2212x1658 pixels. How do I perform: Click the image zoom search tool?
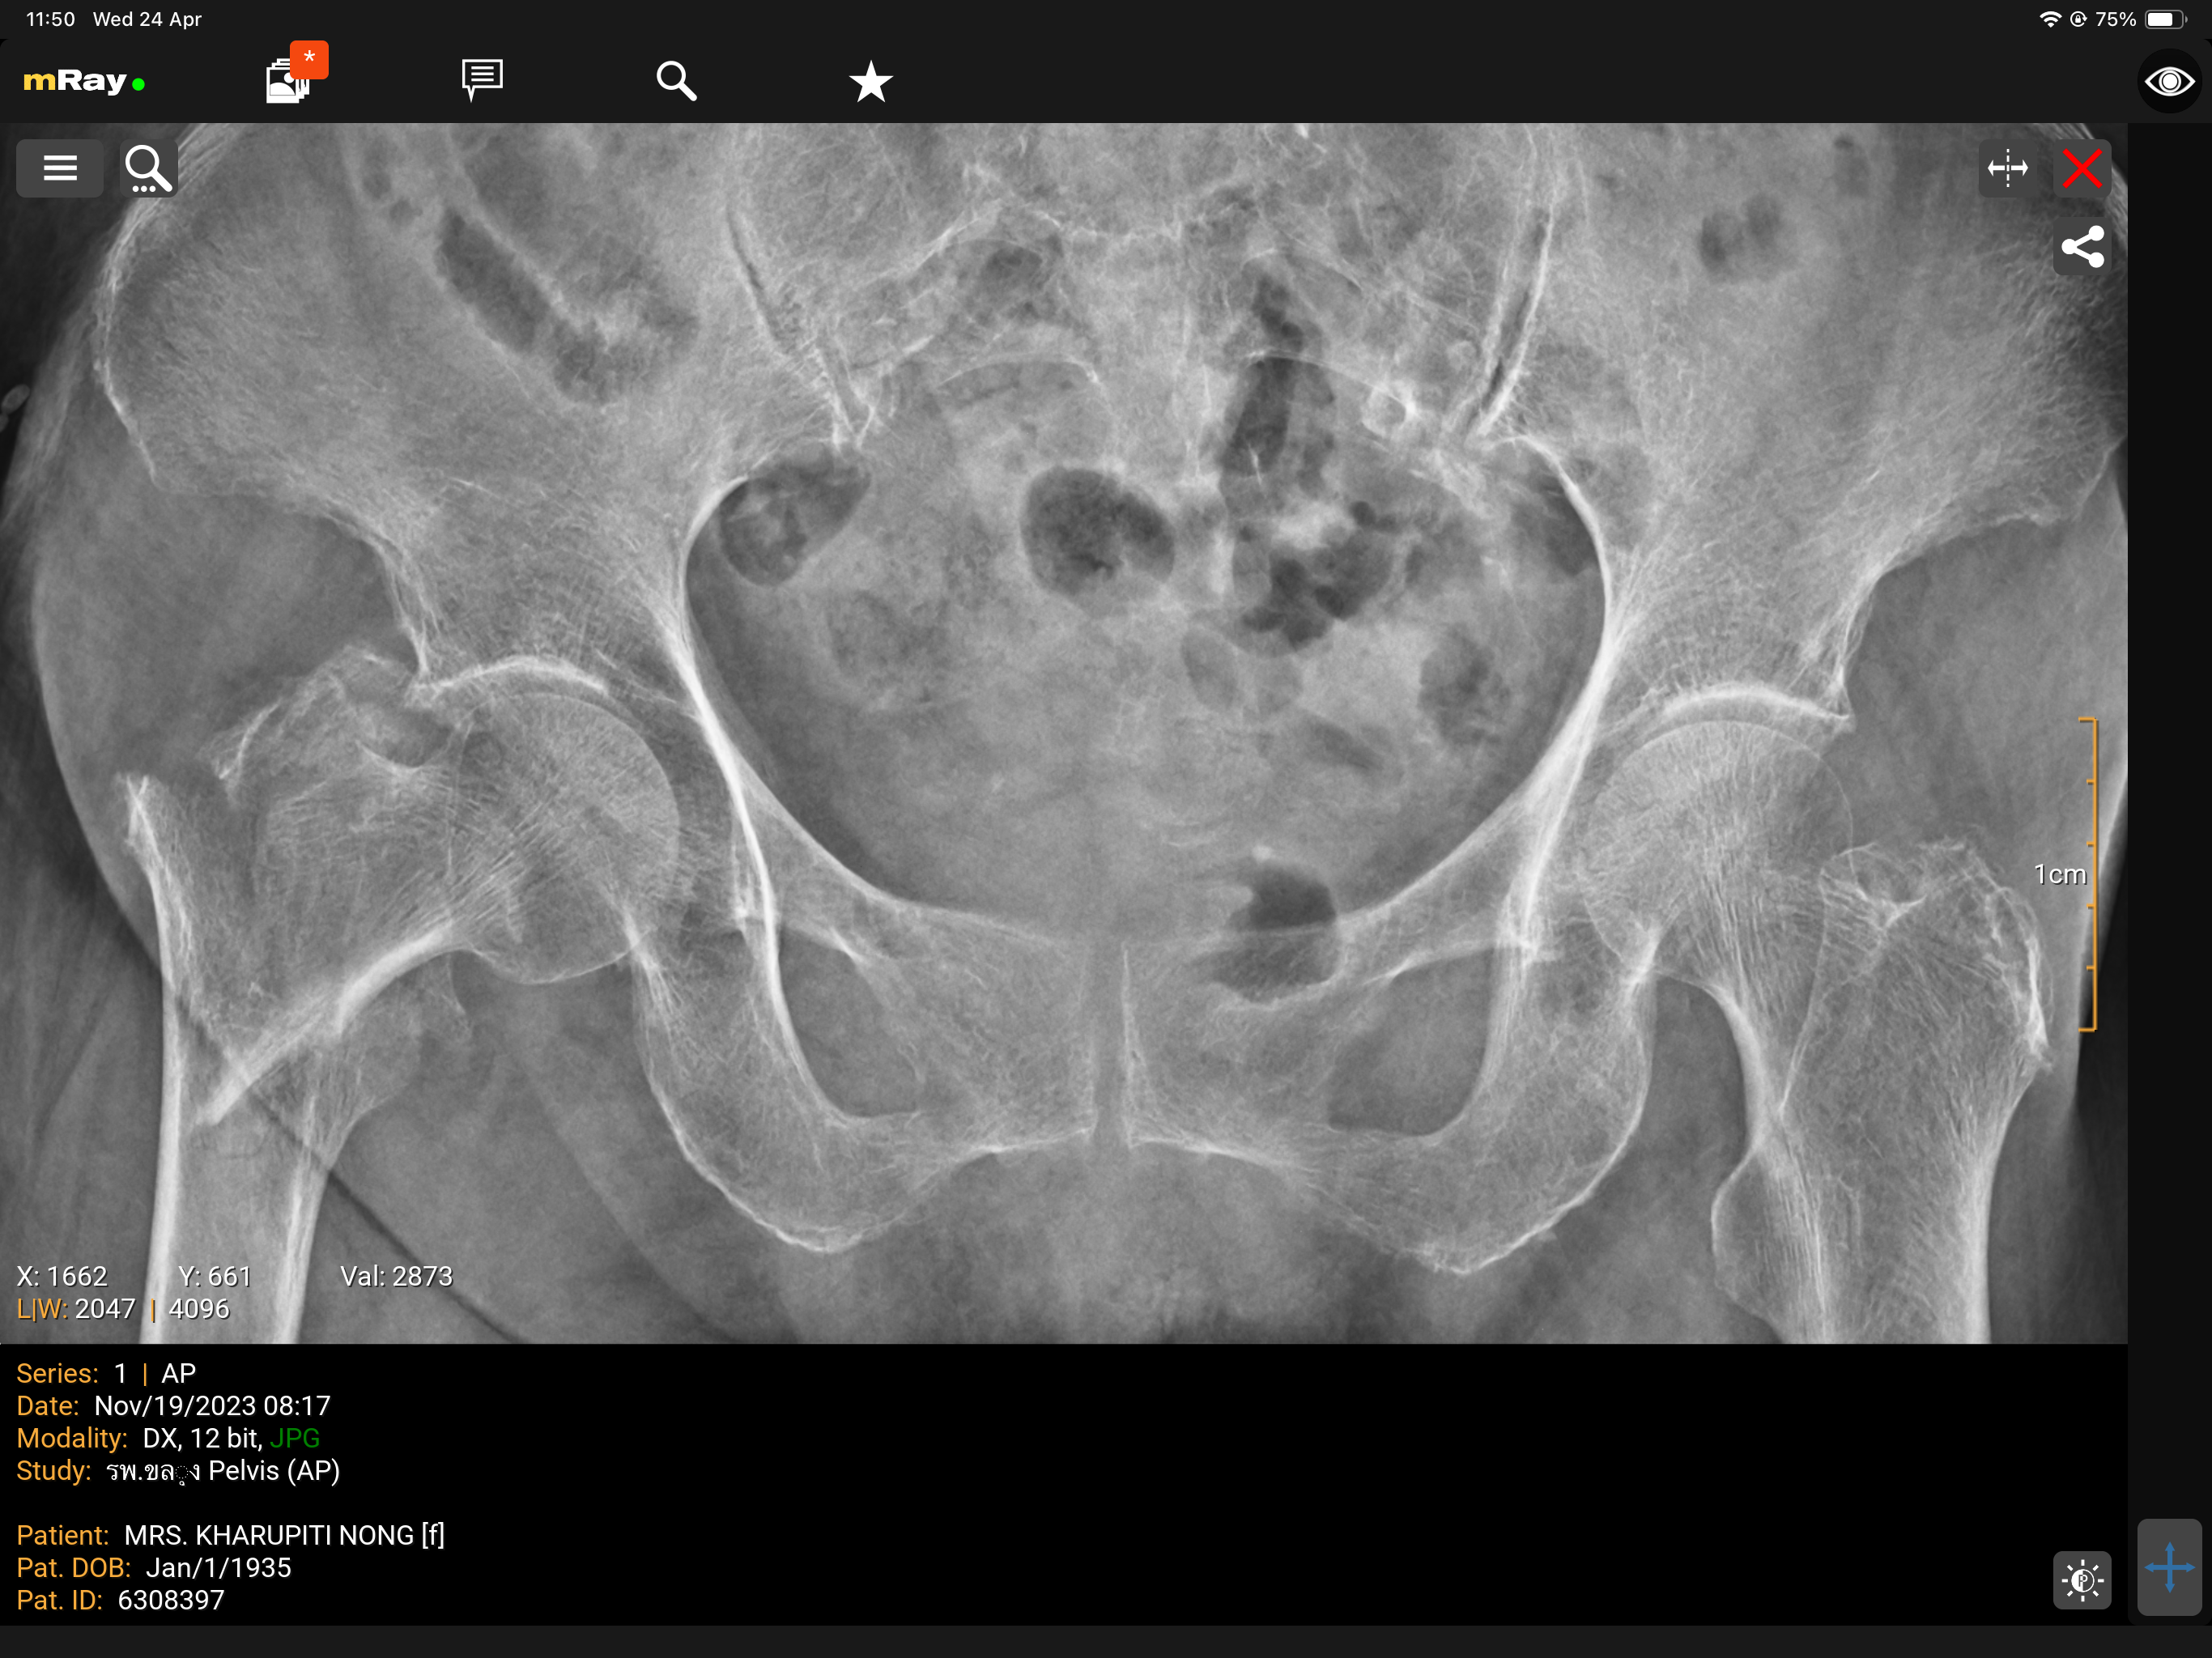click(149, 168)
